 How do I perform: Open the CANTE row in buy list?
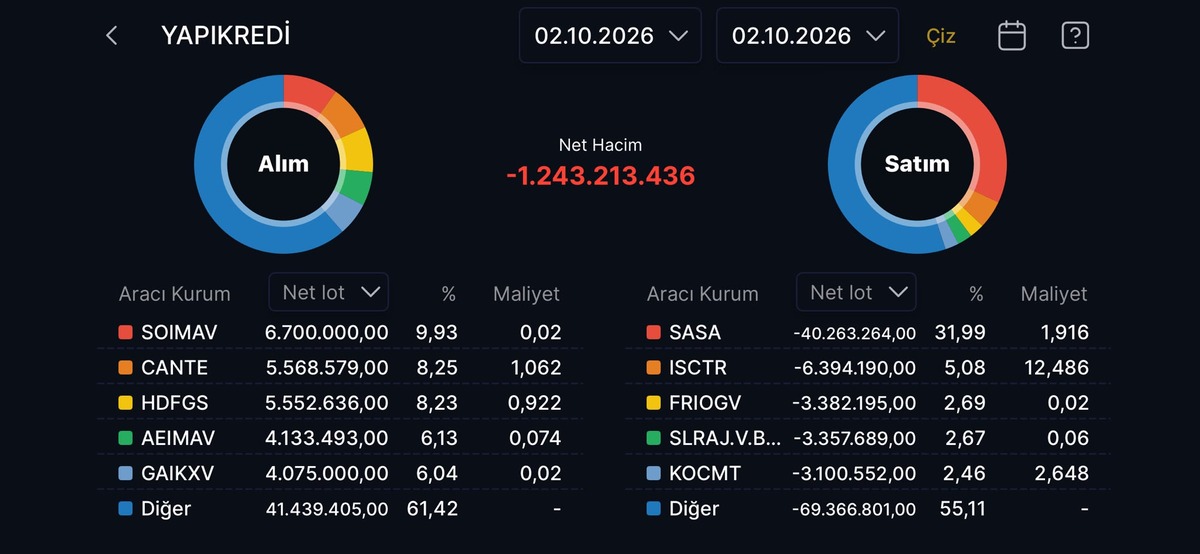pos(340,367)
